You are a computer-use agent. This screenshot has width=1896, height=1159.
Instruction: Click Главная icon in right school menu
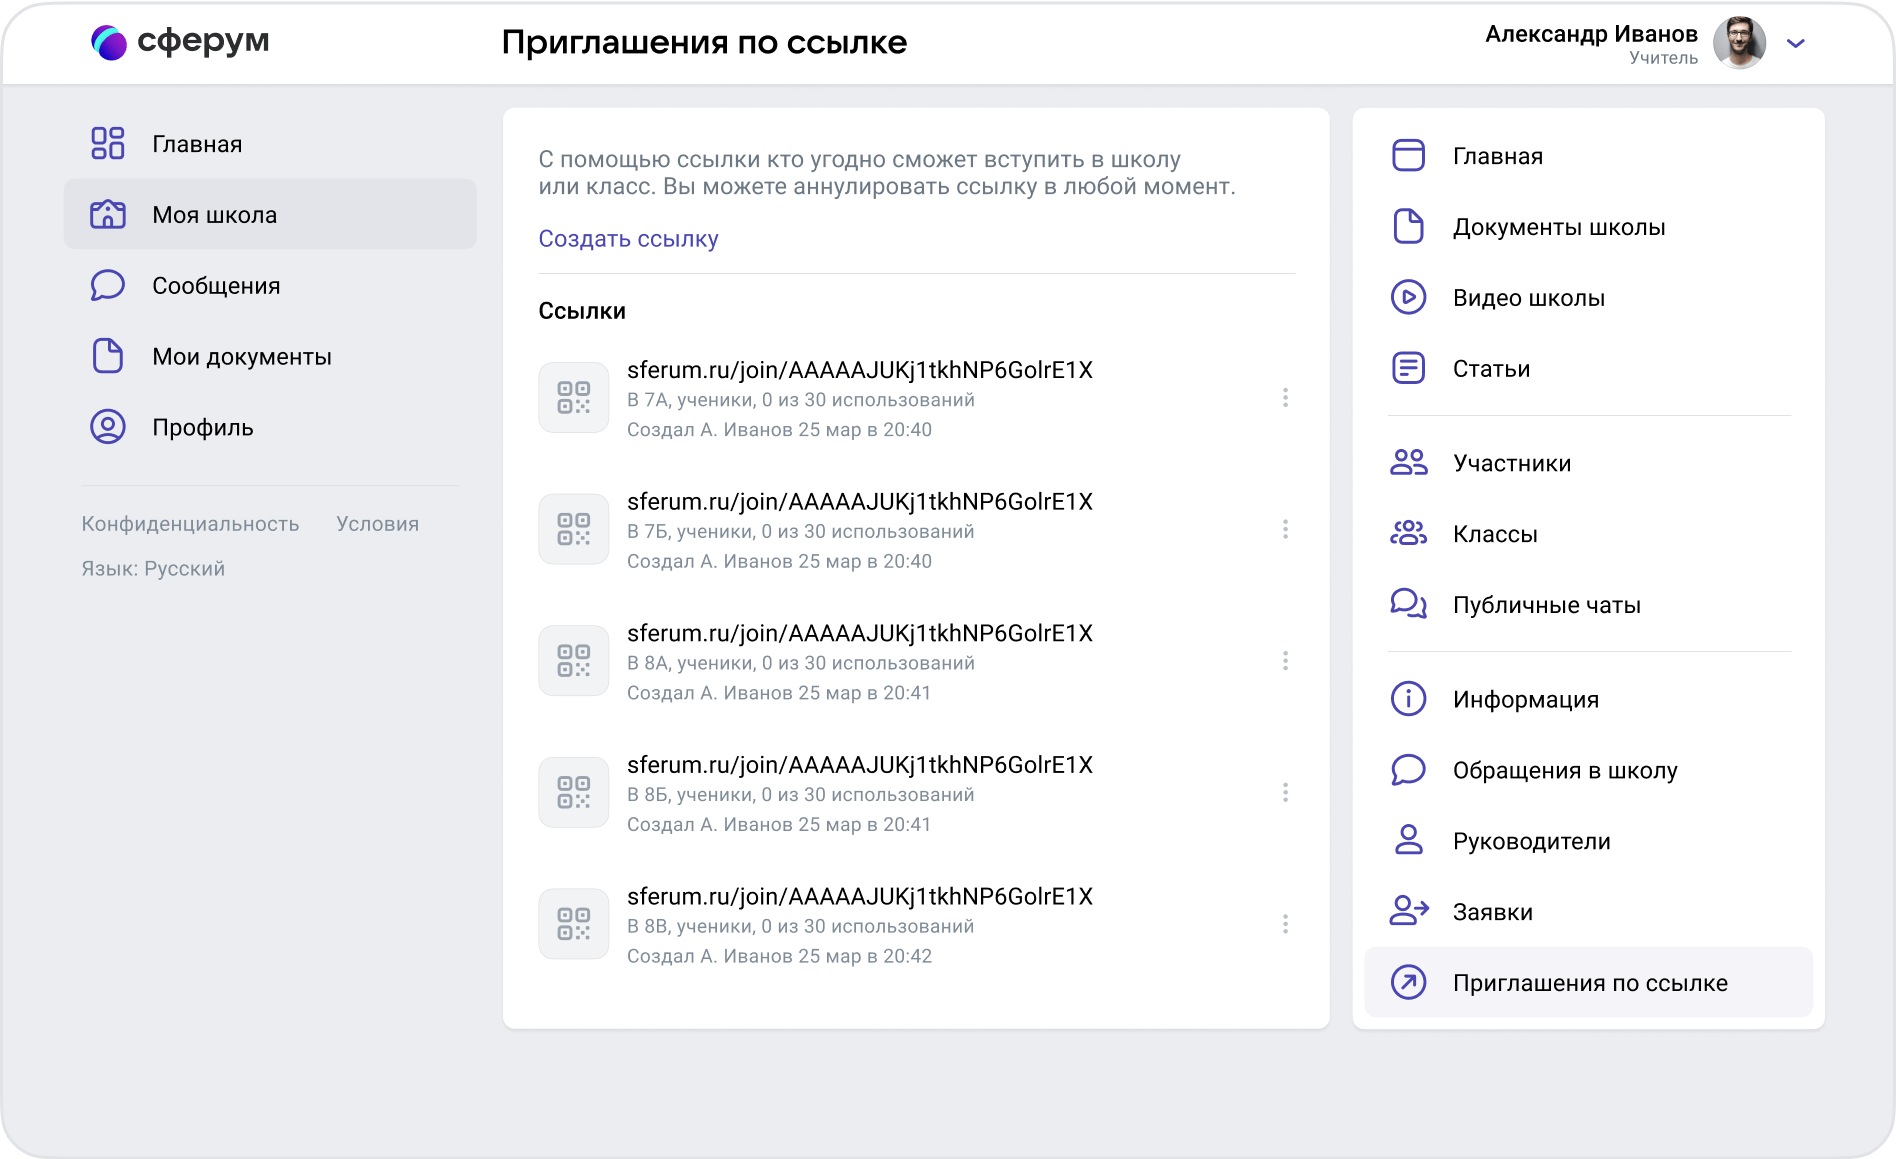click(1408, 155)
